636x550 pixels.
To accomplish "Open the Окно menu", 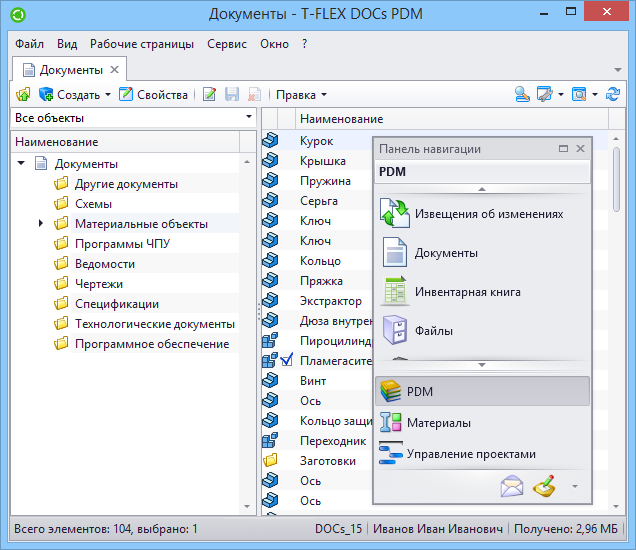I will (x=275, y=44).
